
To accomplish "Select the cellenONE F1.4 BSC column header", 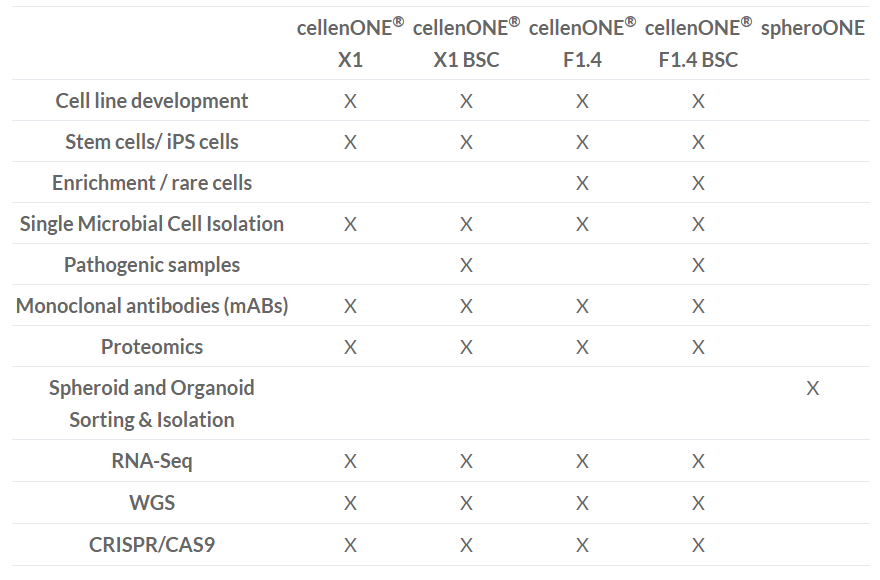I will tap(698, 43).
